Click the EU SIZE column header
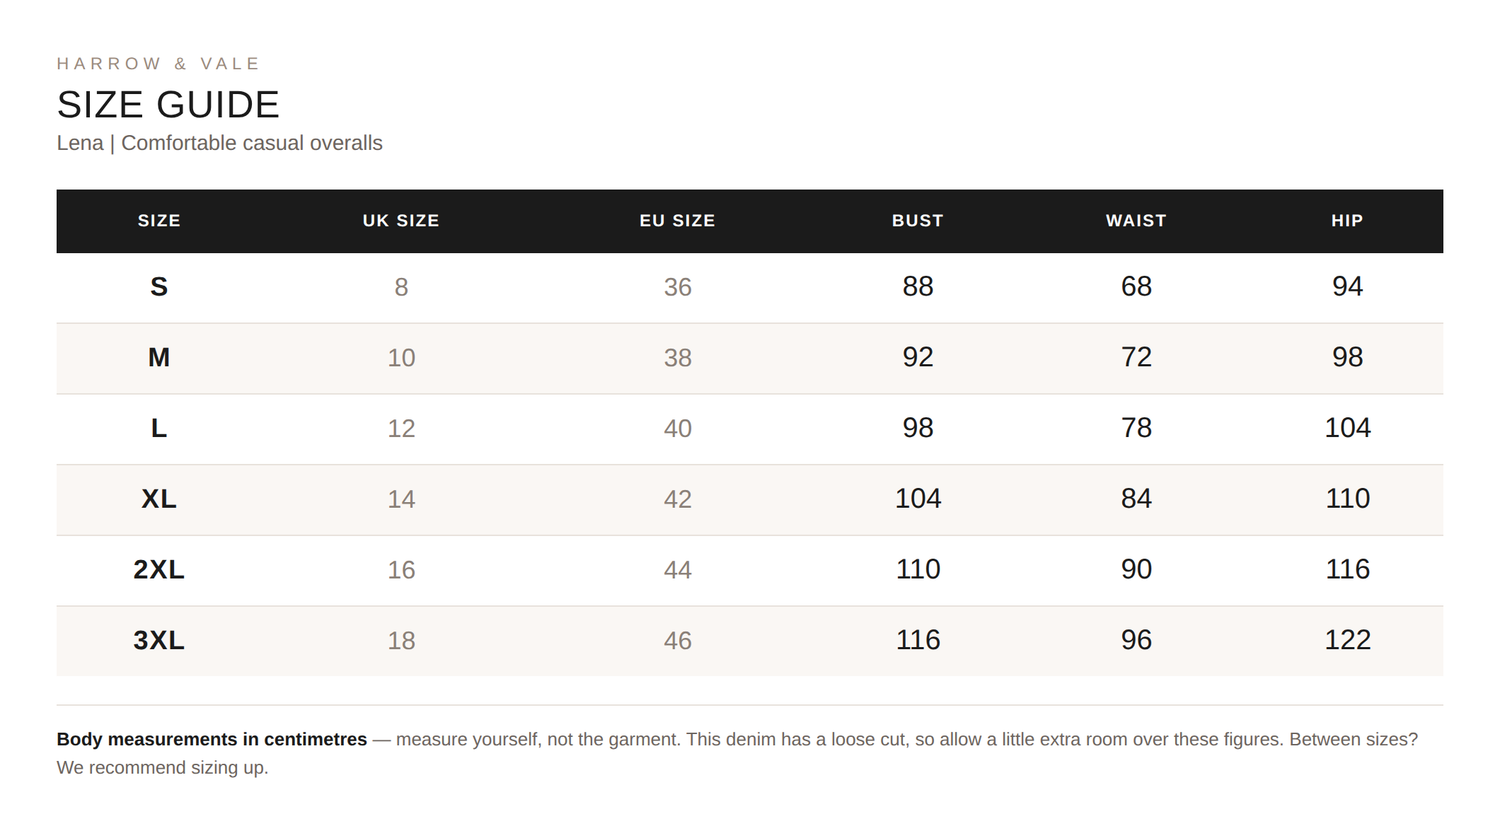This screenshot has width=1500, height=826. tap(678, 221)
